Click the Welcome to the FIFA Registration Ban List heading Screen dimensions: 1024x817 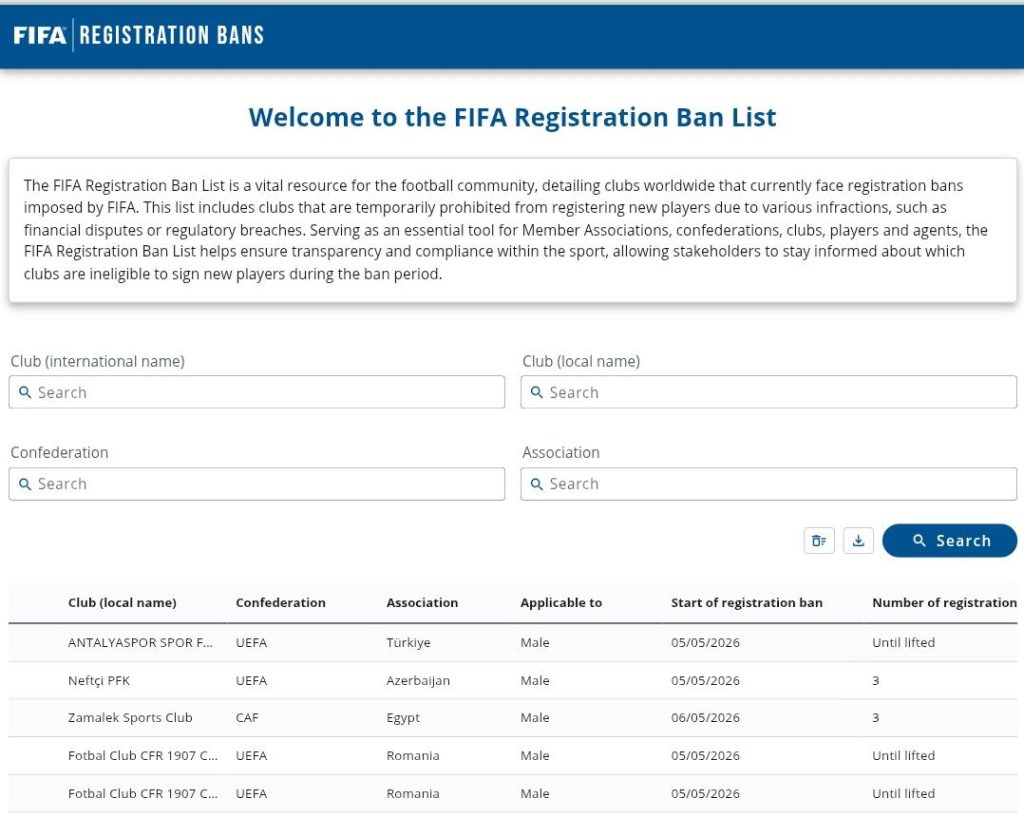[513, 118]
